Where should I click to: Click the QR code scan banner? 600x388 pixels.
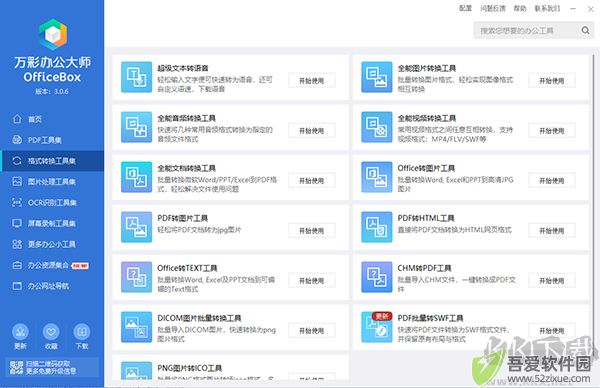pos(52,367)
